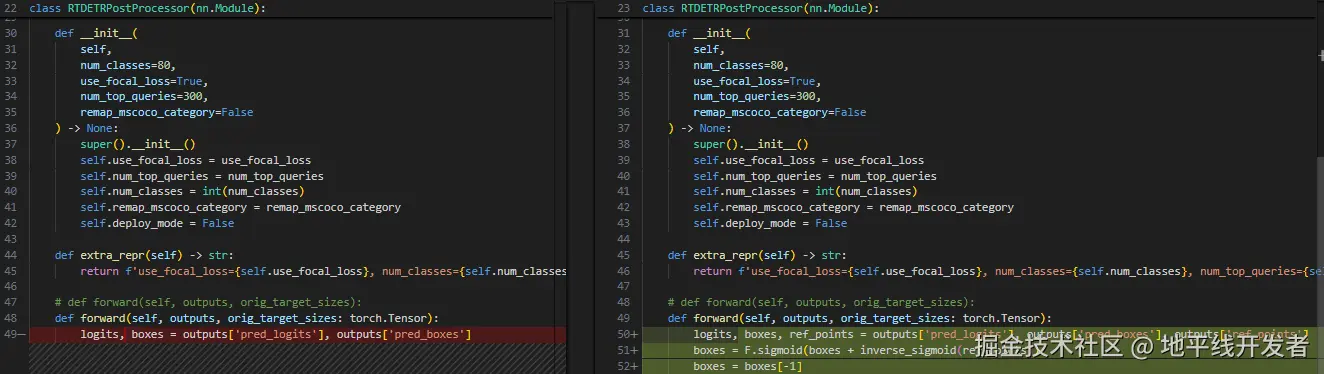Image resolution: width=1324 pixels, height=374 pixels.
Task: Click ') -> None:' in the left pane
Action: click(x=87, y=128)
